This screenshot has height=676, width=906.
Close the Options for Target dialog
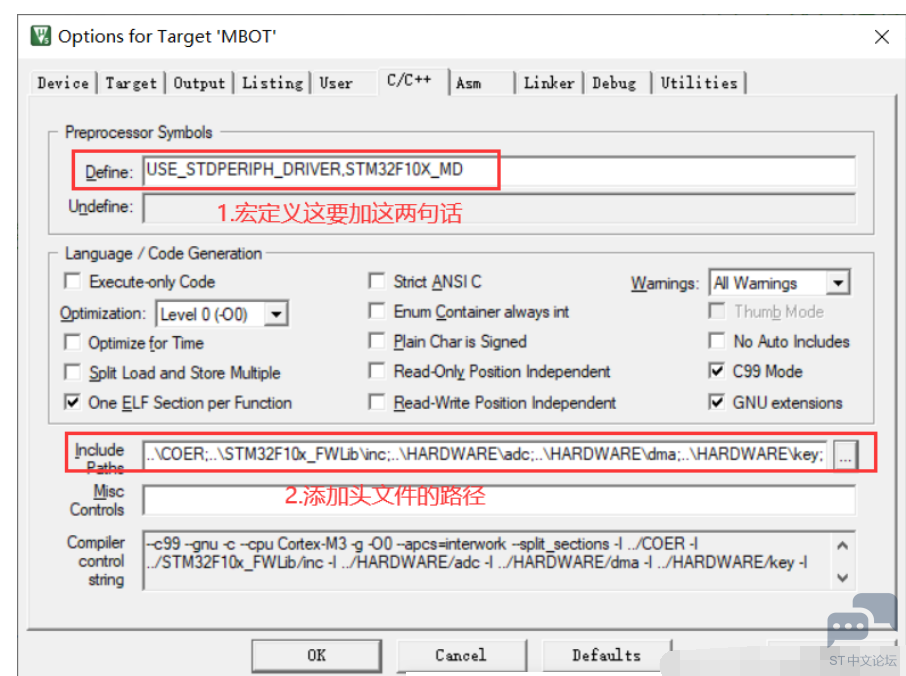881,37
